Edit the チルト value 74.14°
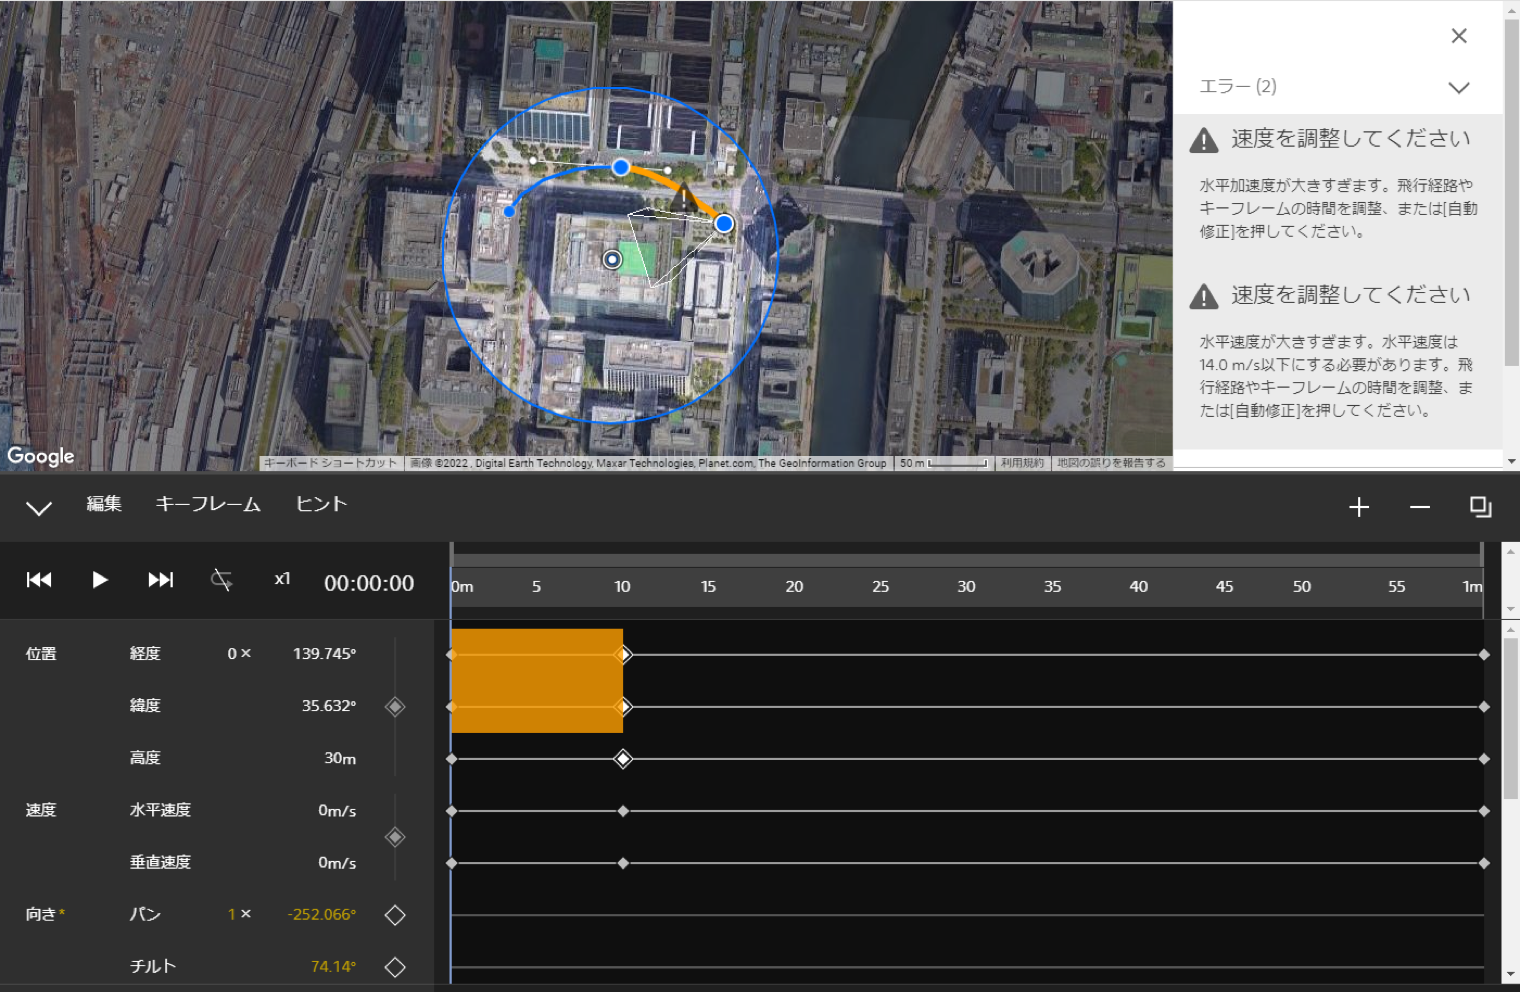The width and height of the screenshot is (1520, 992). (x=333, y=967)
